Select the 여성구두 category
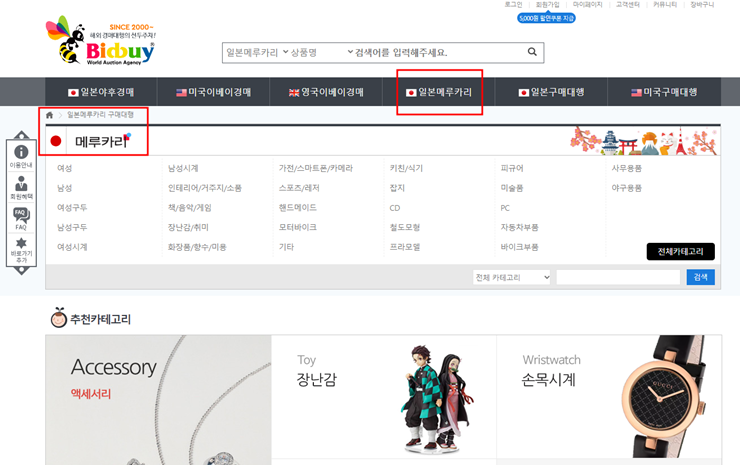The width and height of the screenshot is (740, 465). pos(72,208)
